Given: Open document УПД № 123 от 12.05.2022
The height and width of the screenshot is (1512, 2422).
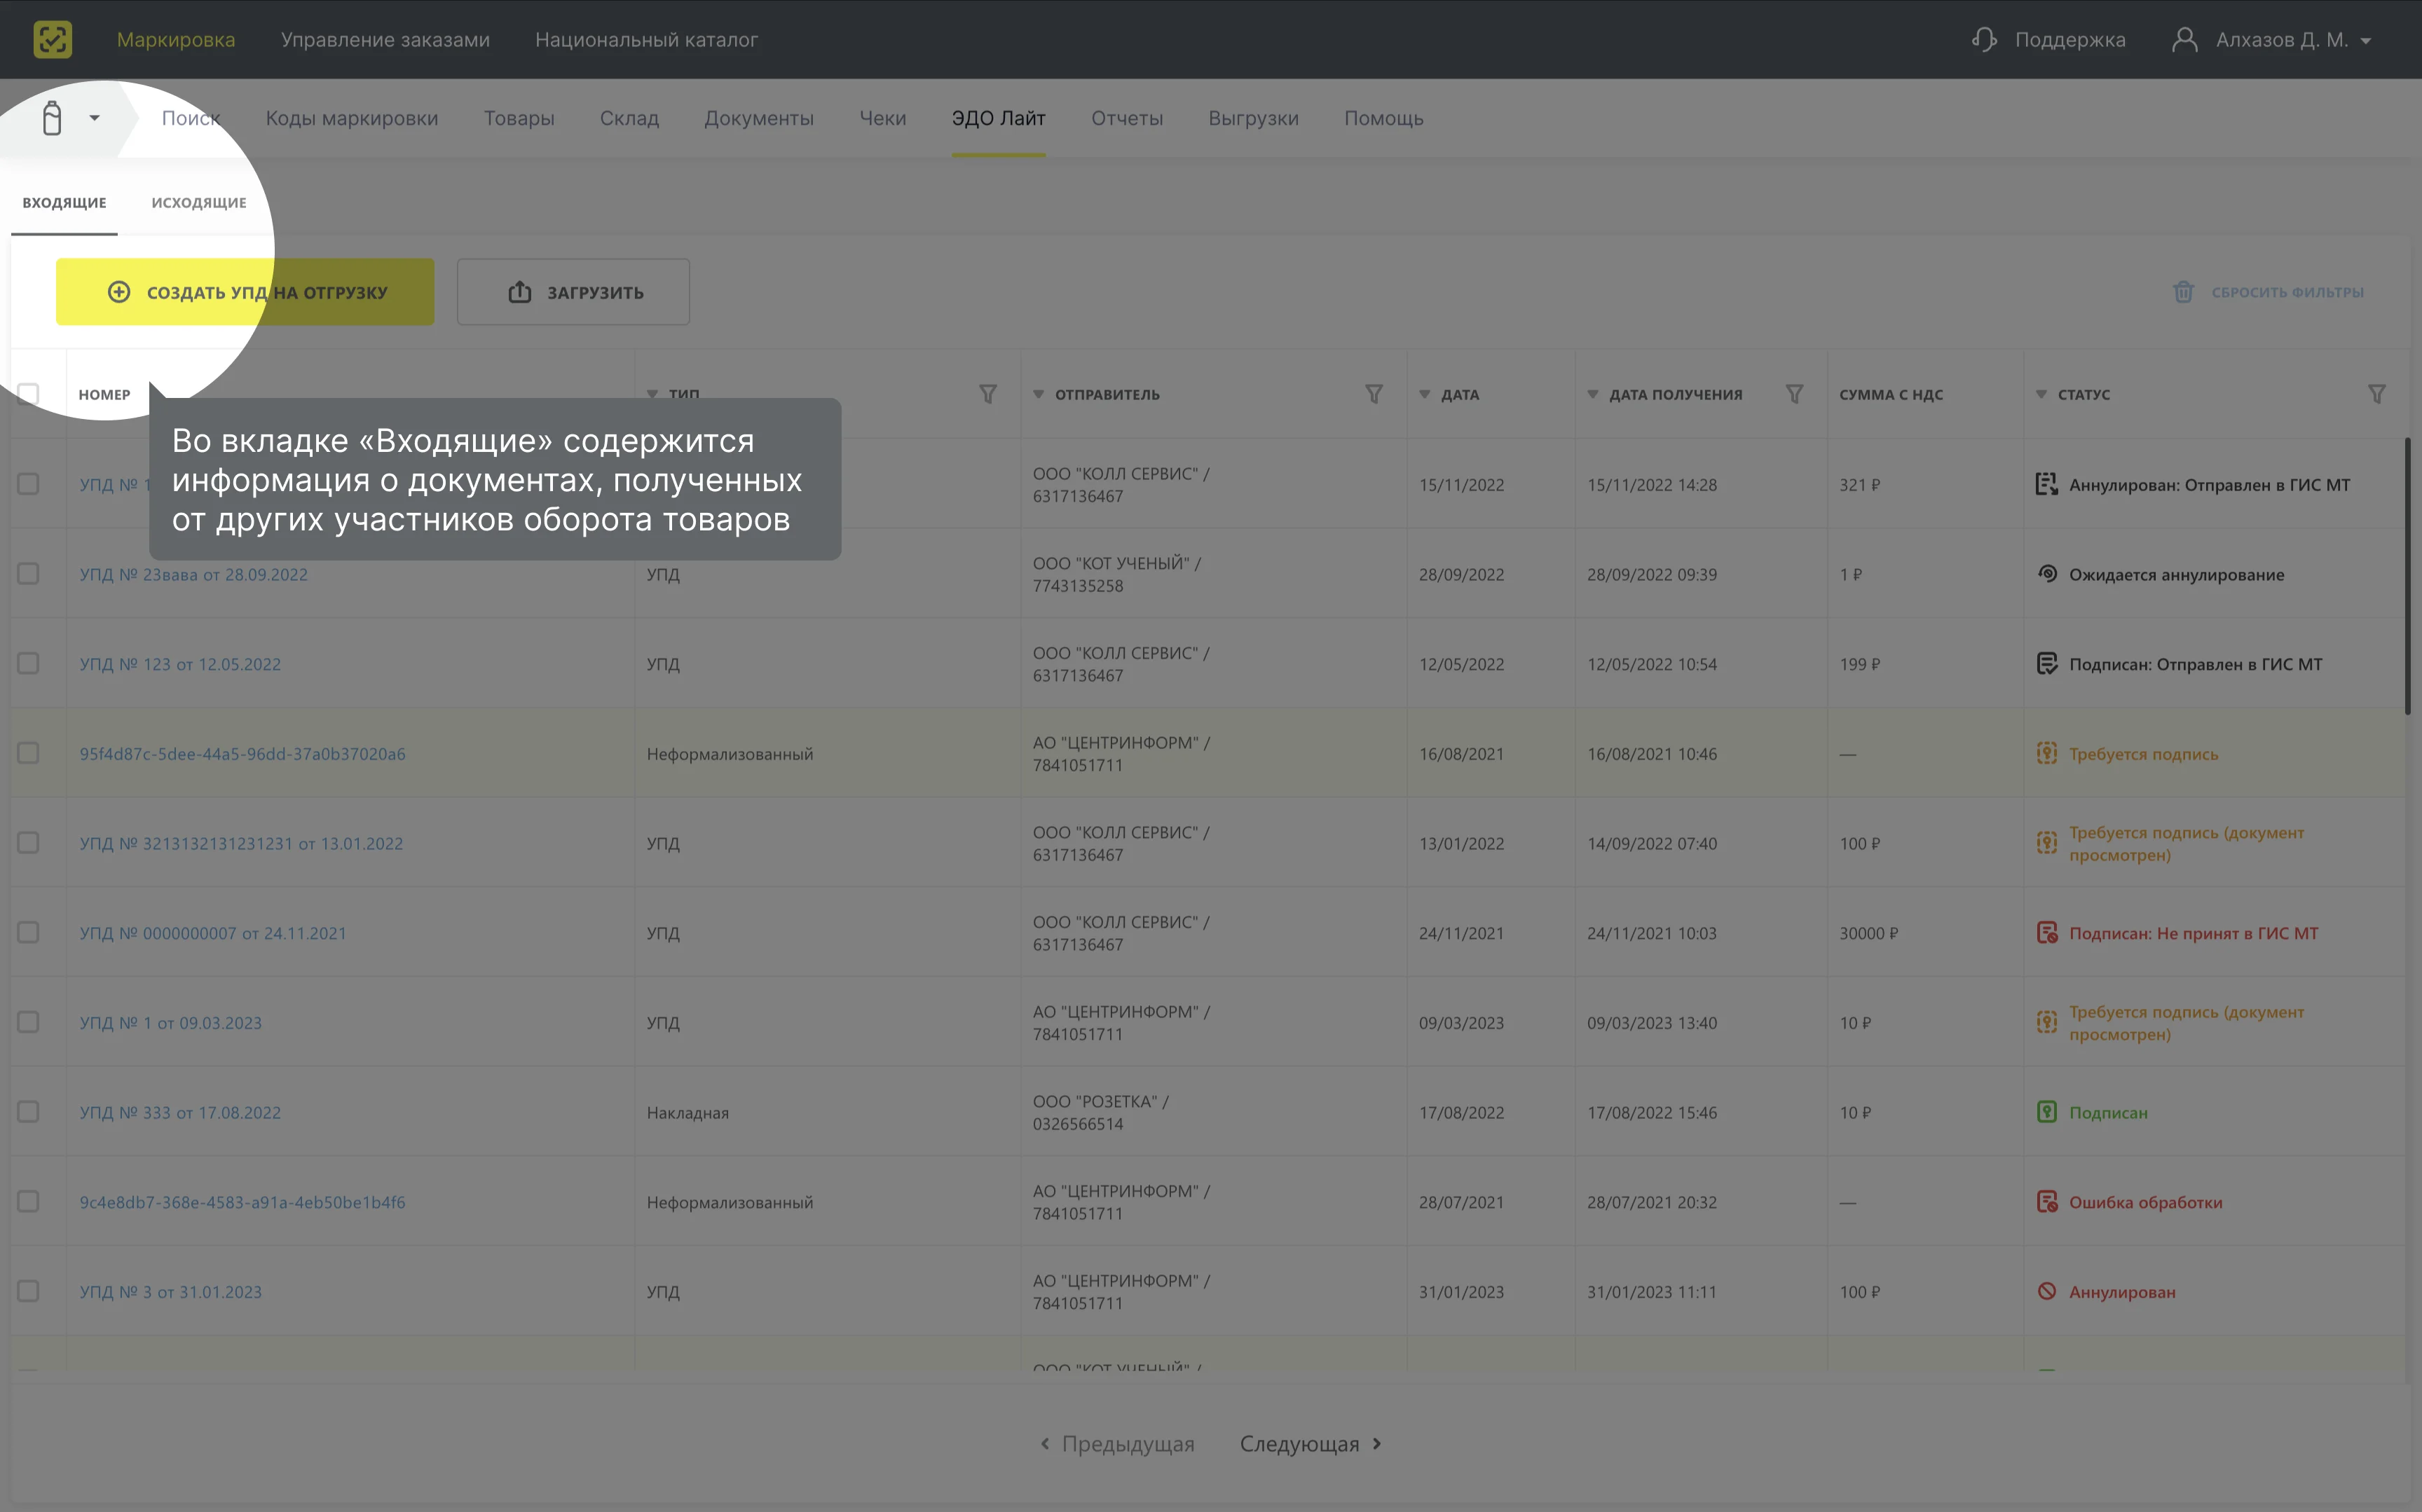Looking at the screenshot, I should point(180,664).
